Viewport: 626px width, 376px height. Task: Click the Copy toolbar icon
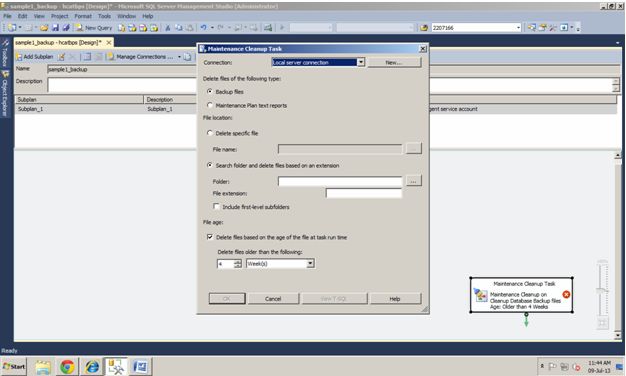178,28
